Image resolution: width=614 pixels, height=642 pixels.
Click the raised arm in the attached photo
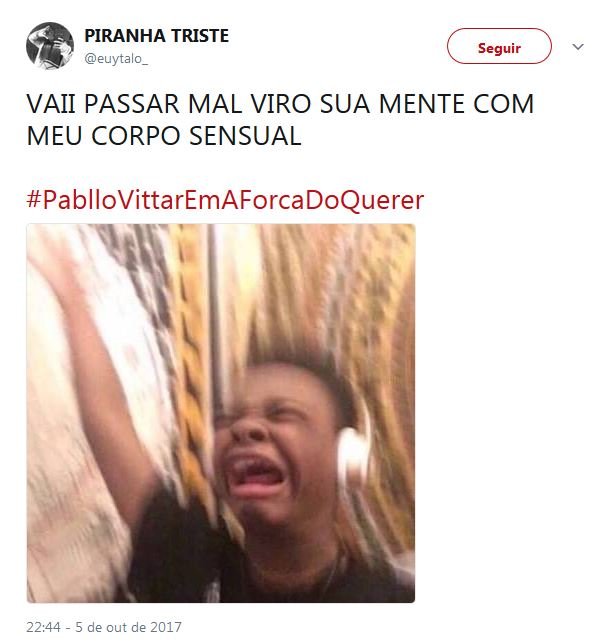pyautogui.click(x=98, y=368)
